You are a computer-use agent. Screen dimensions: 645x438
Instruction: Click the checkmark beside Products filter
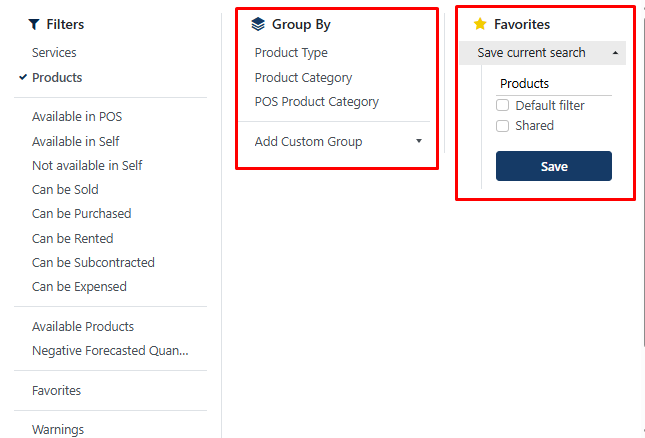[23, 77]
